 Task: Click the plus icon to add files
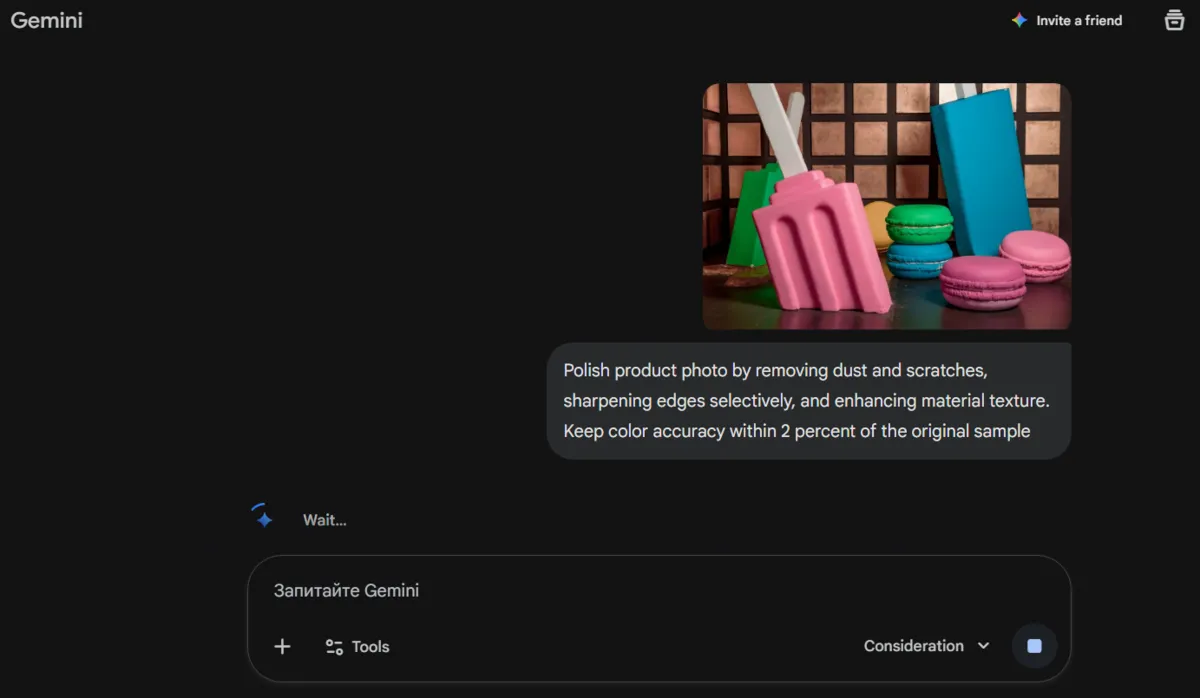[282, 647]
